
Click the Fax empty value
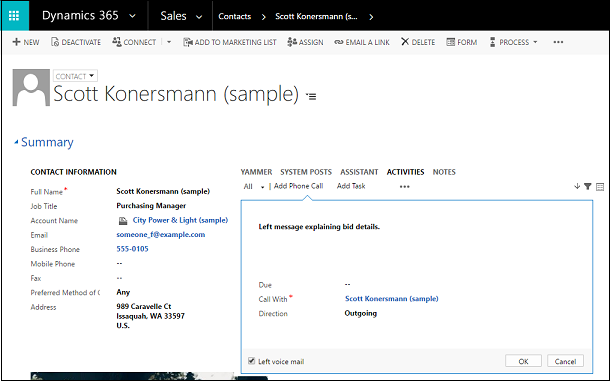(x=119, y=278)
